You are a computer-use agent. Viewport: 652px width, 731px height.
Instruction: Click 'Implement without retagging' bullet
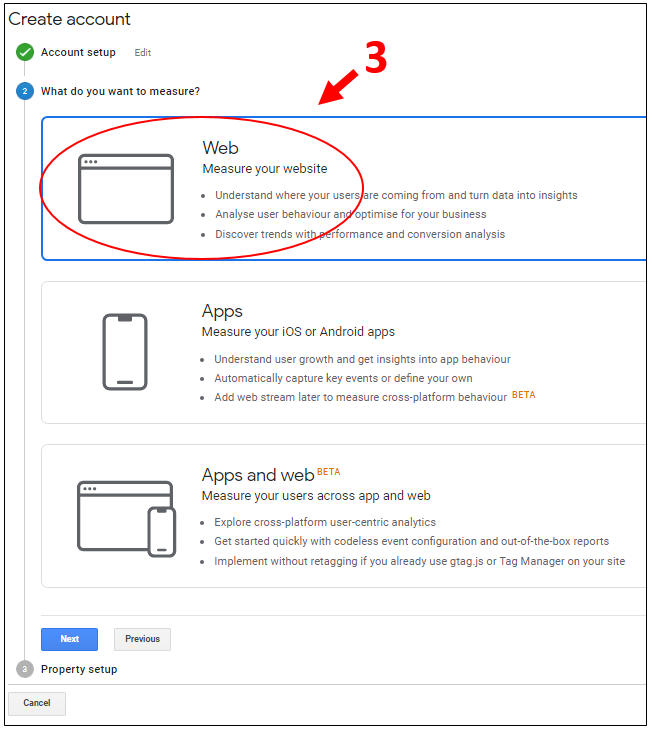pos(419,561)
